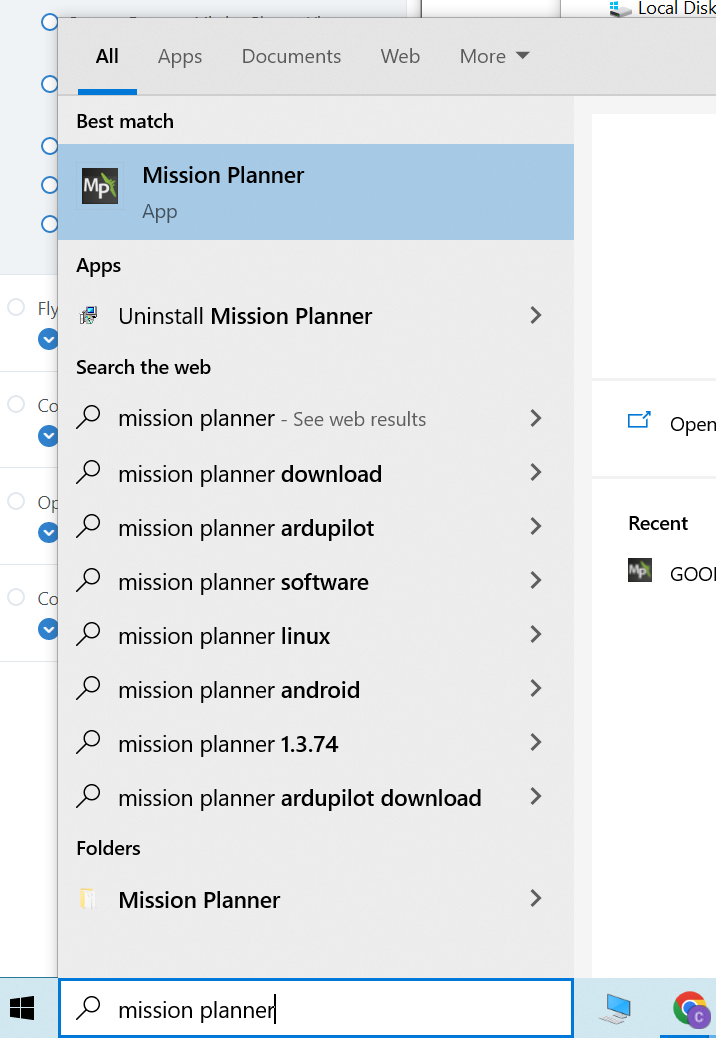
Task: Click the Open action icon in preview pane
Action: pyautogui.click(x=639, y=420)
